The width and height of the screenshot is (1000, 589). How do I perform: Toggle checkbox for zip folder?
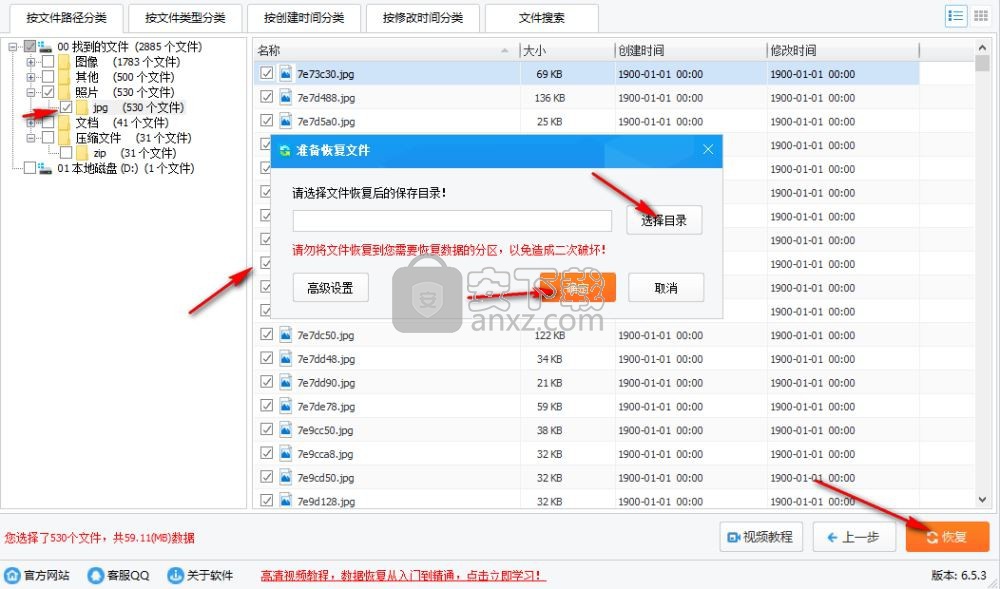(66, 153)
